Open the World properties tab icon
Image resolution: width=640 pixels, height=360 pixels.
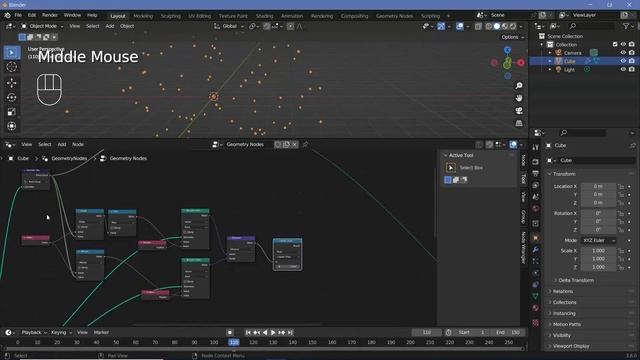click(536, 209)
